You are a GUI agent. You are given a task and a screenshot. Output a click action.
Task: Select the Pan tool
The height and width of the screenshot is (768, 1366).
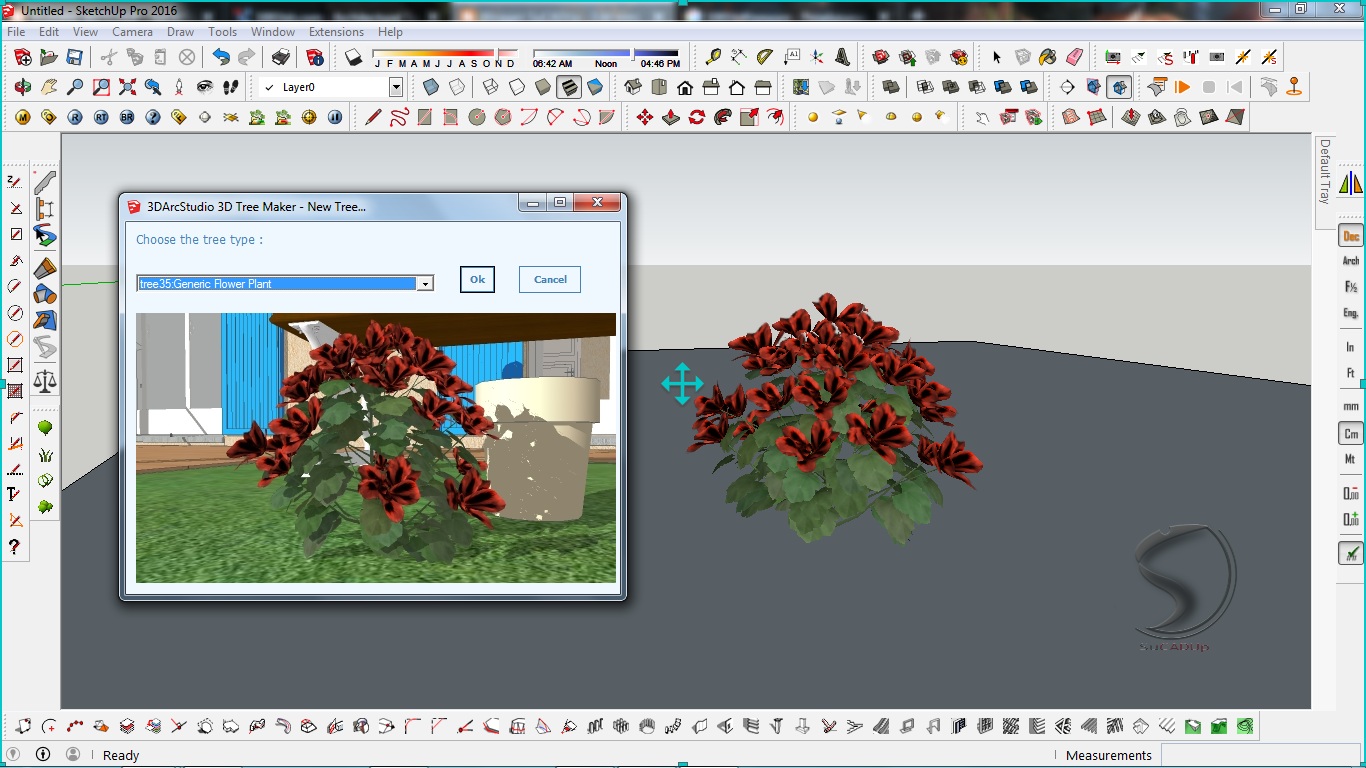(x=49, y=87)
